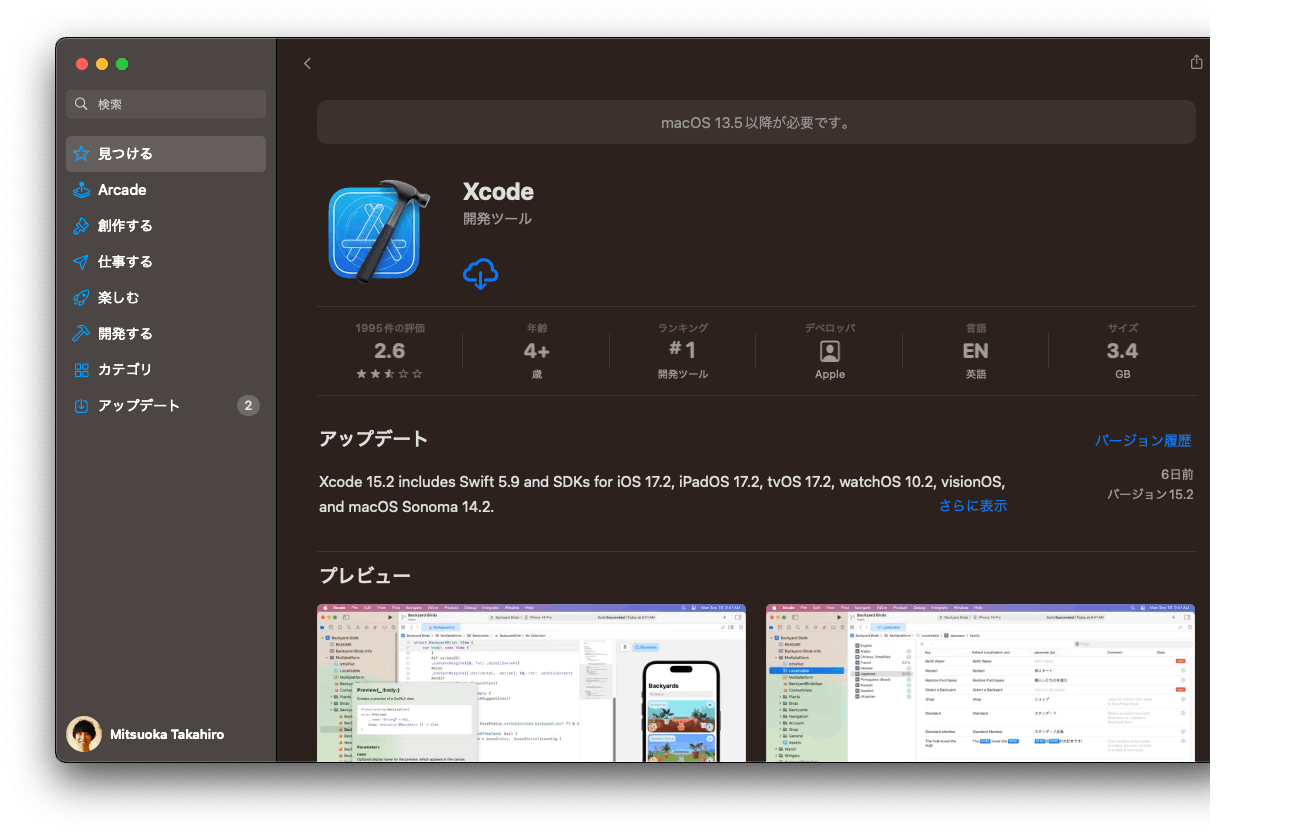Open the カテゴリ page
The width and height of the screenshot is (1292, 836).
[166, 370]
